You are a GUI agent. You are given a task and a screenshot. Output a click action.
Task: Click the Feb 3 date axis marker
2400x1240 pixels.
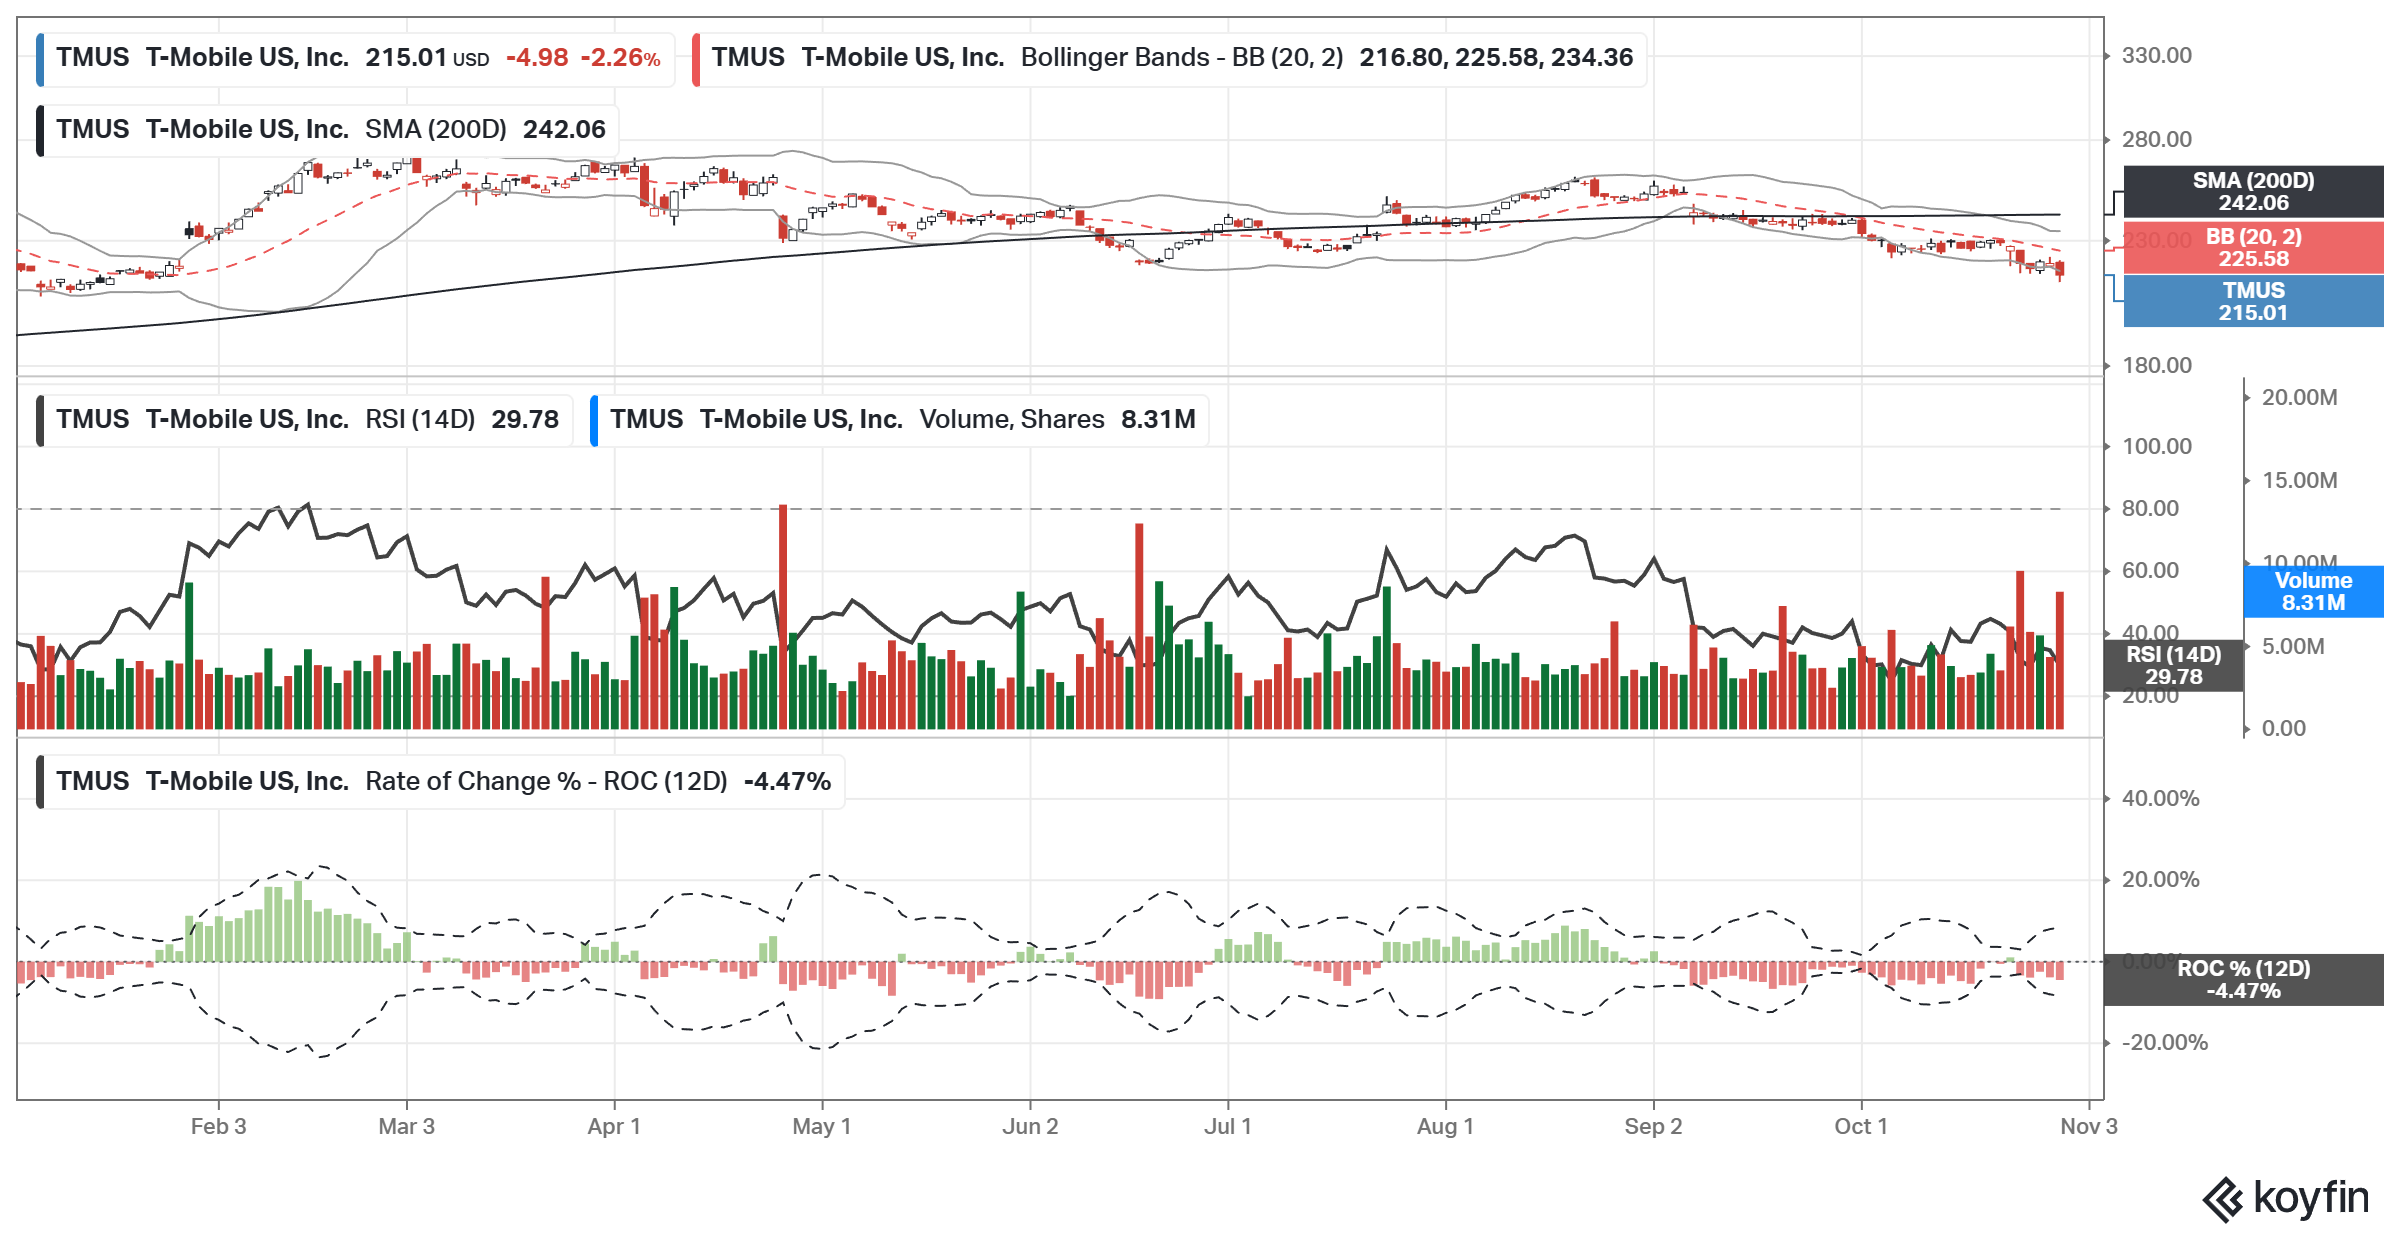pyautogui.click(x=218, y=1127)
